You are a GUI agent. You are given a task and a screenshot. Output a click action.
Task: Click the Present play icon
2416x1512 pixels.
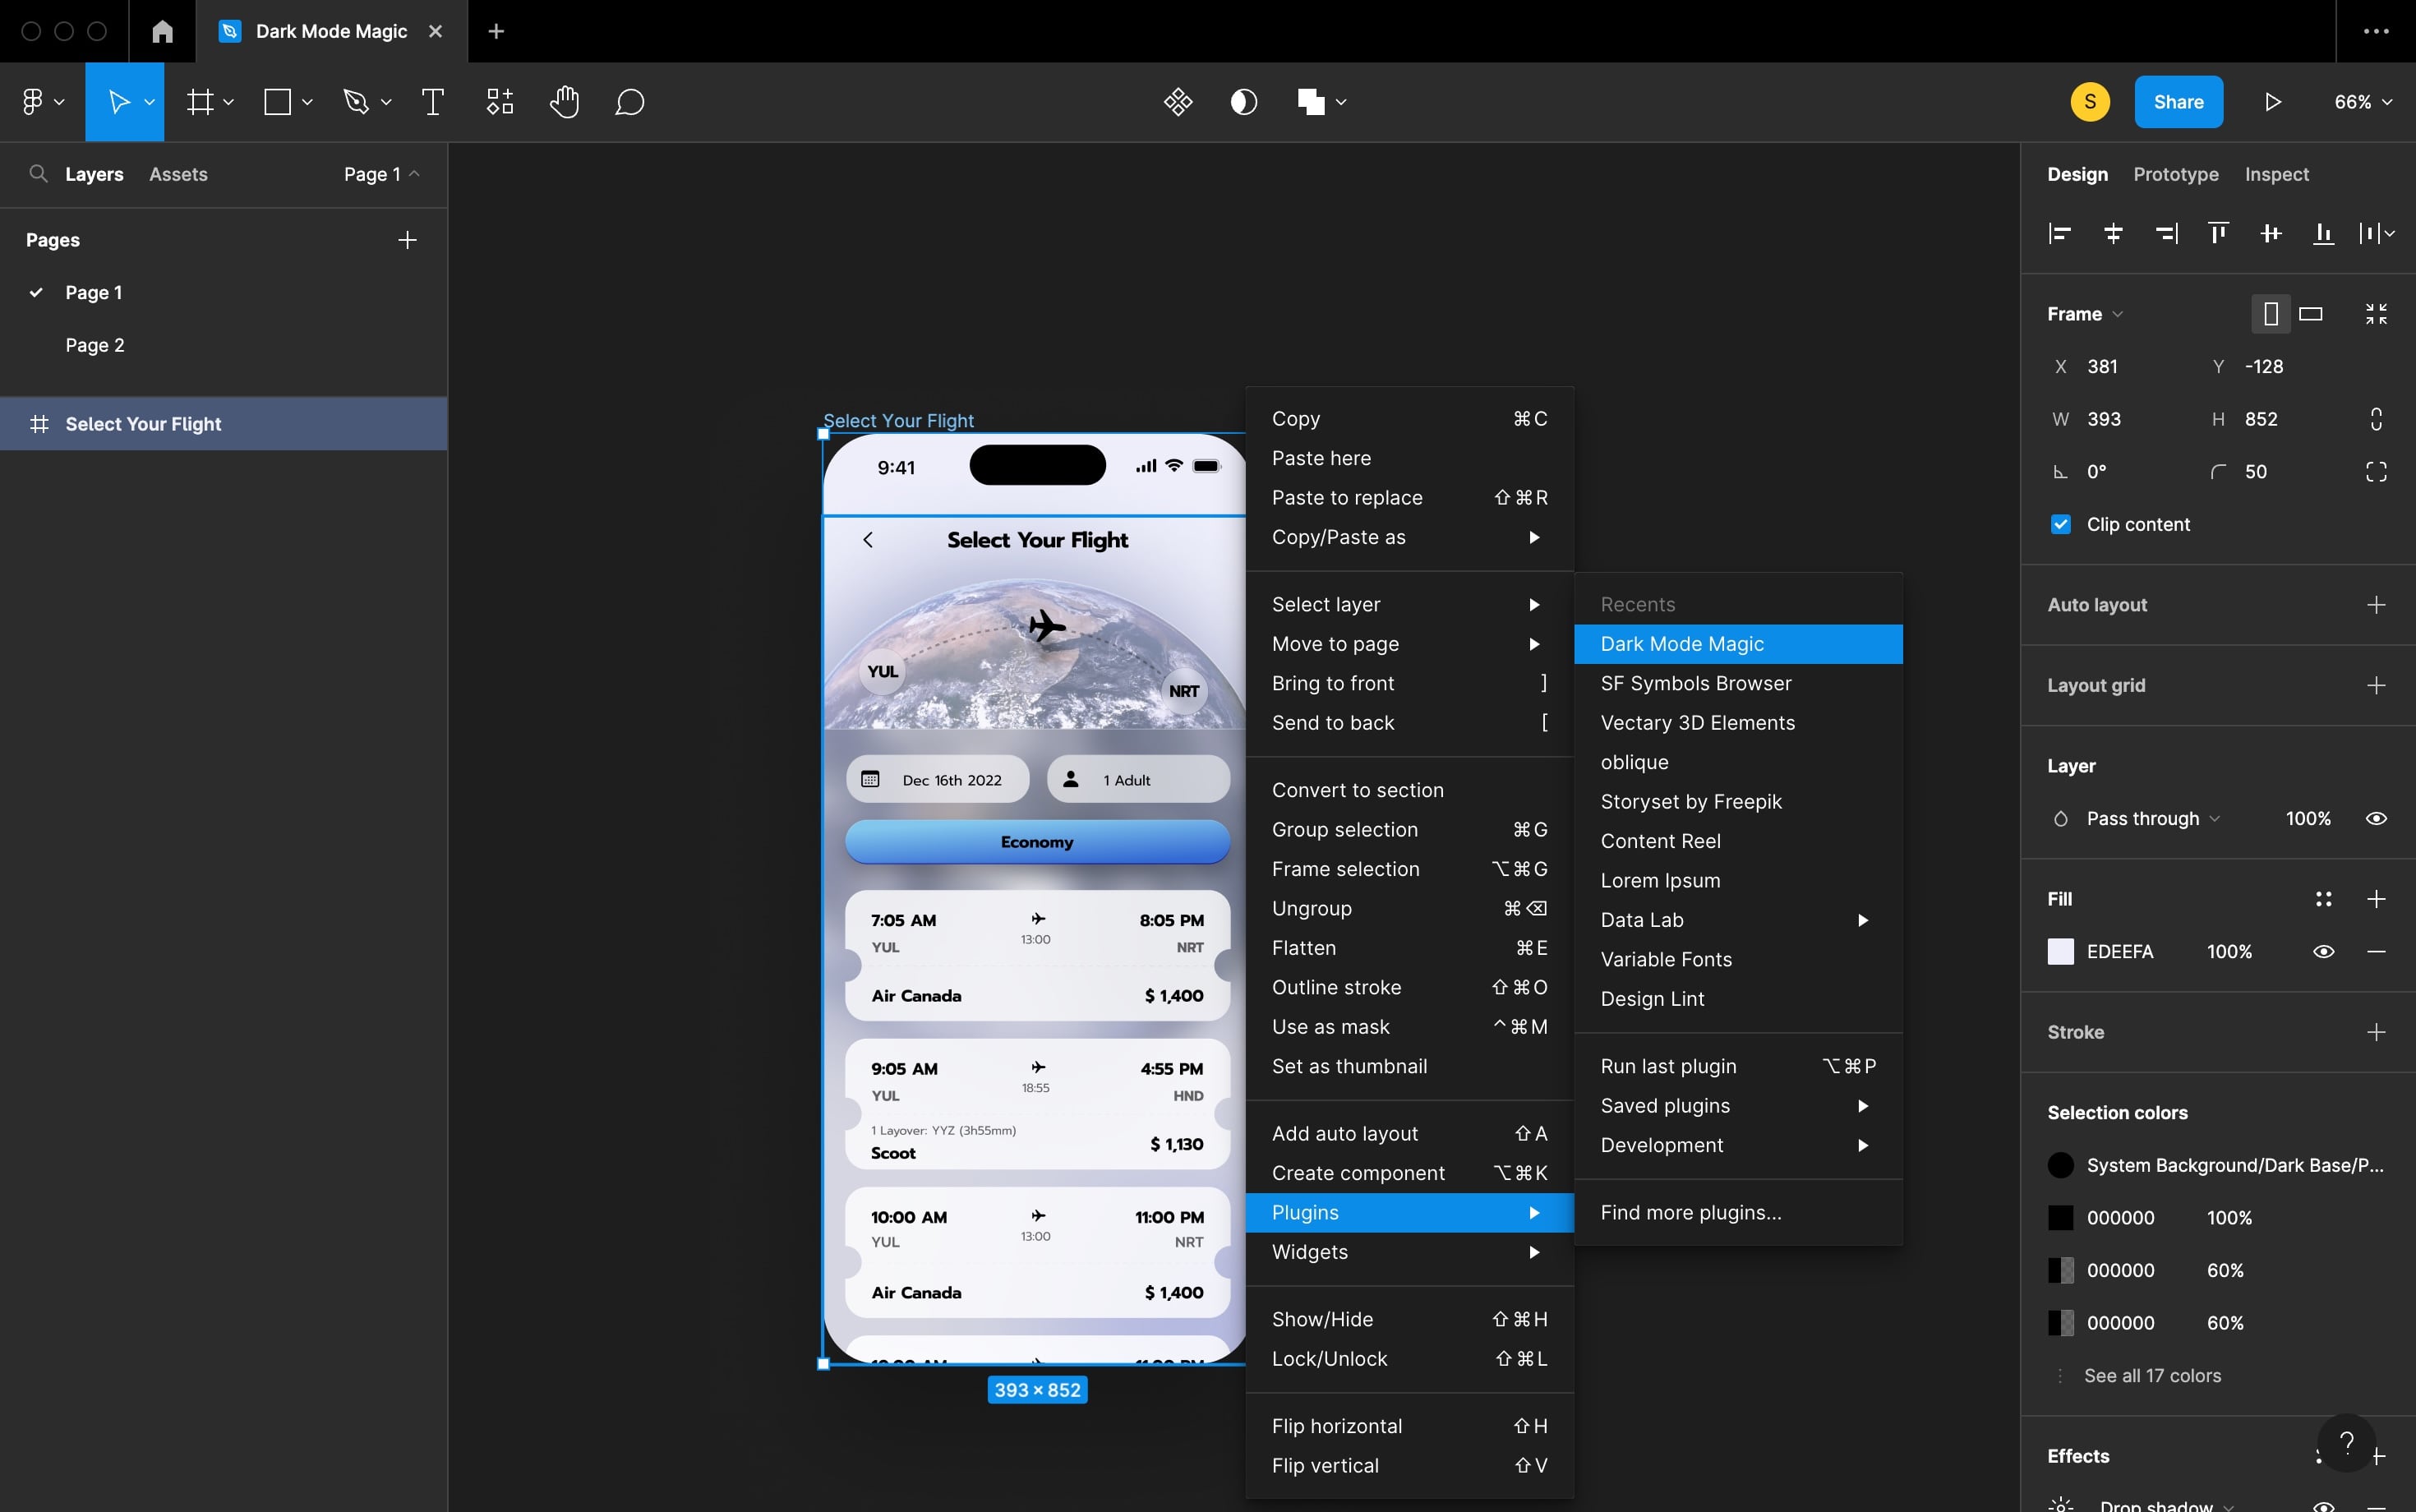[2272, 102]
